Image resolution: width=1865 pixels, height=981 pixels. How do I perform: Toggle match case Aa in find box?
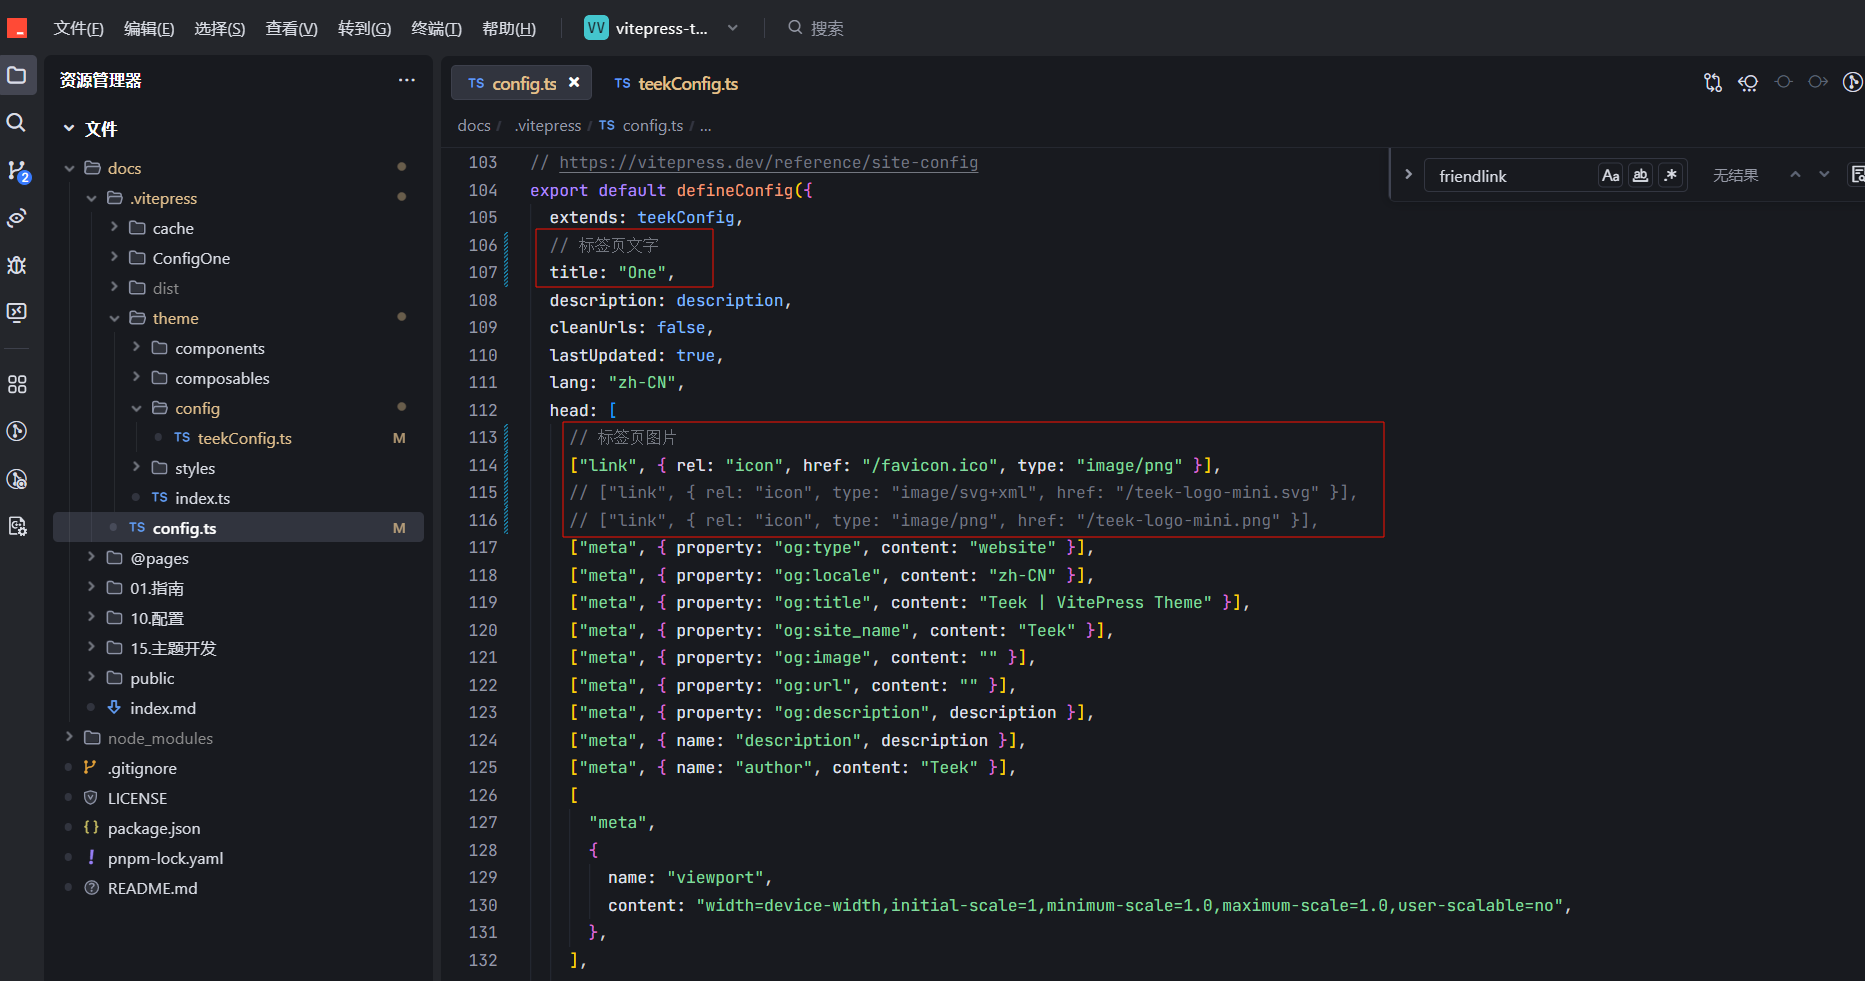[x=1610, y=175]
